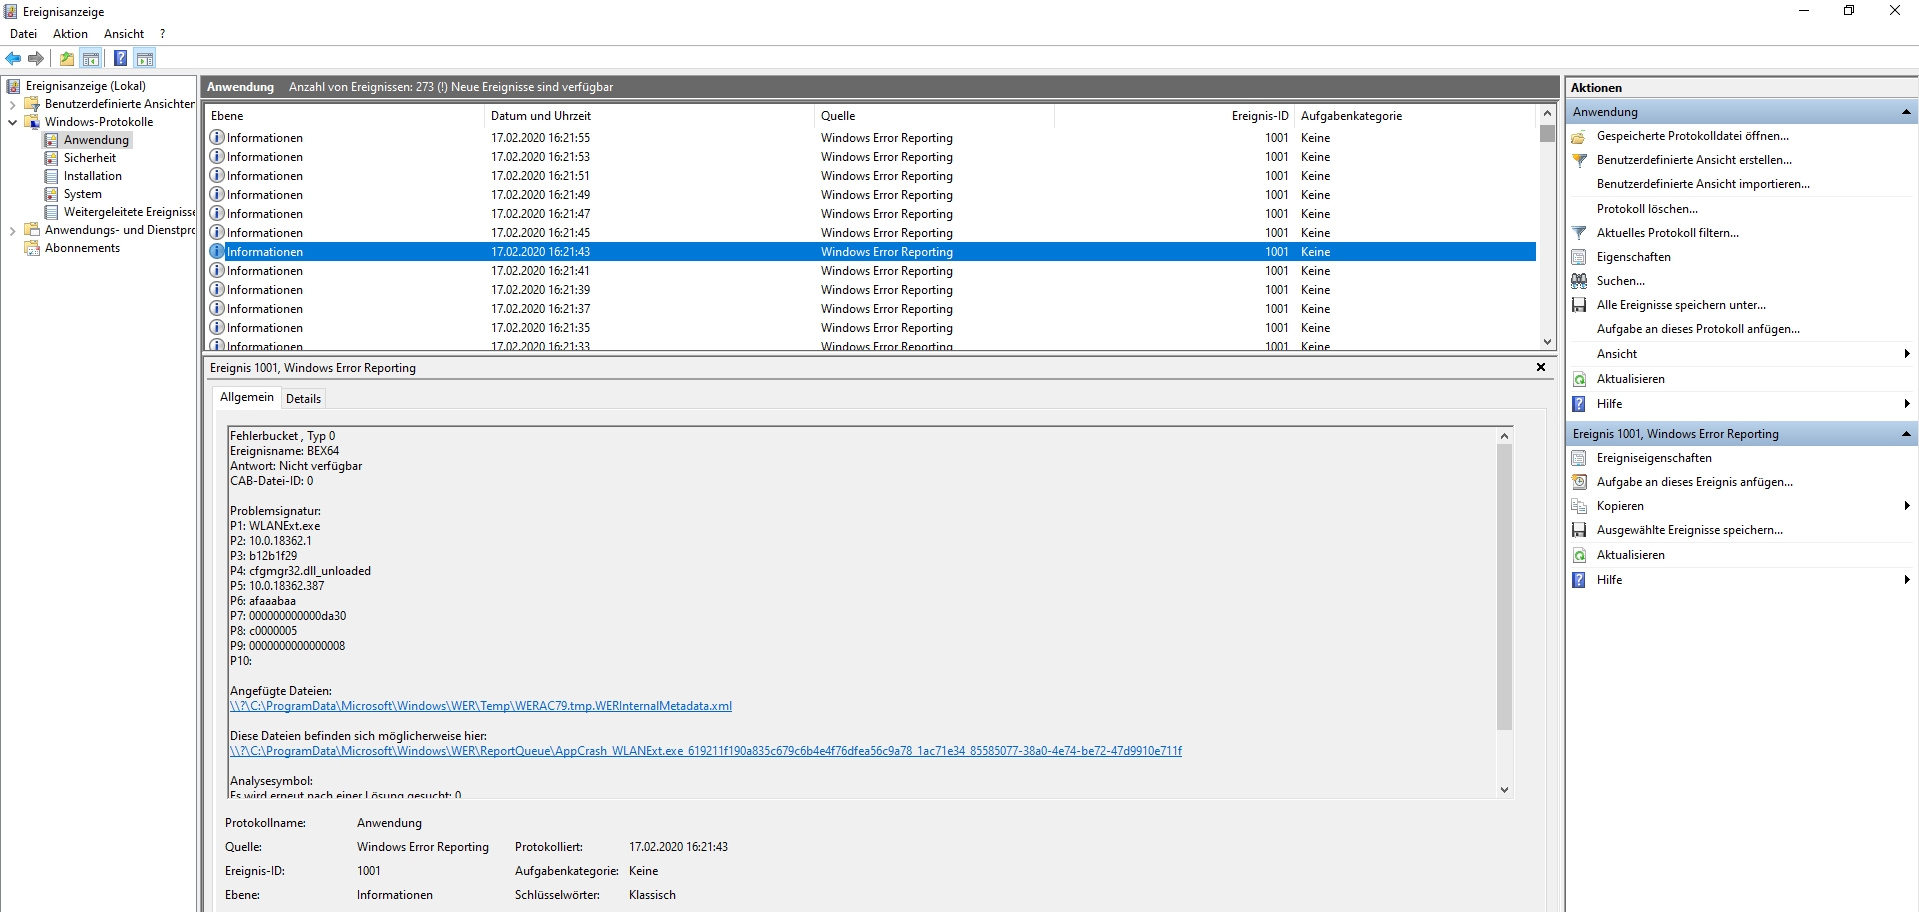This screenshot has width=1919, height=912.
Task: Click Aktualisieren icon under Ereignis 1001 section
Action: 1579,555
